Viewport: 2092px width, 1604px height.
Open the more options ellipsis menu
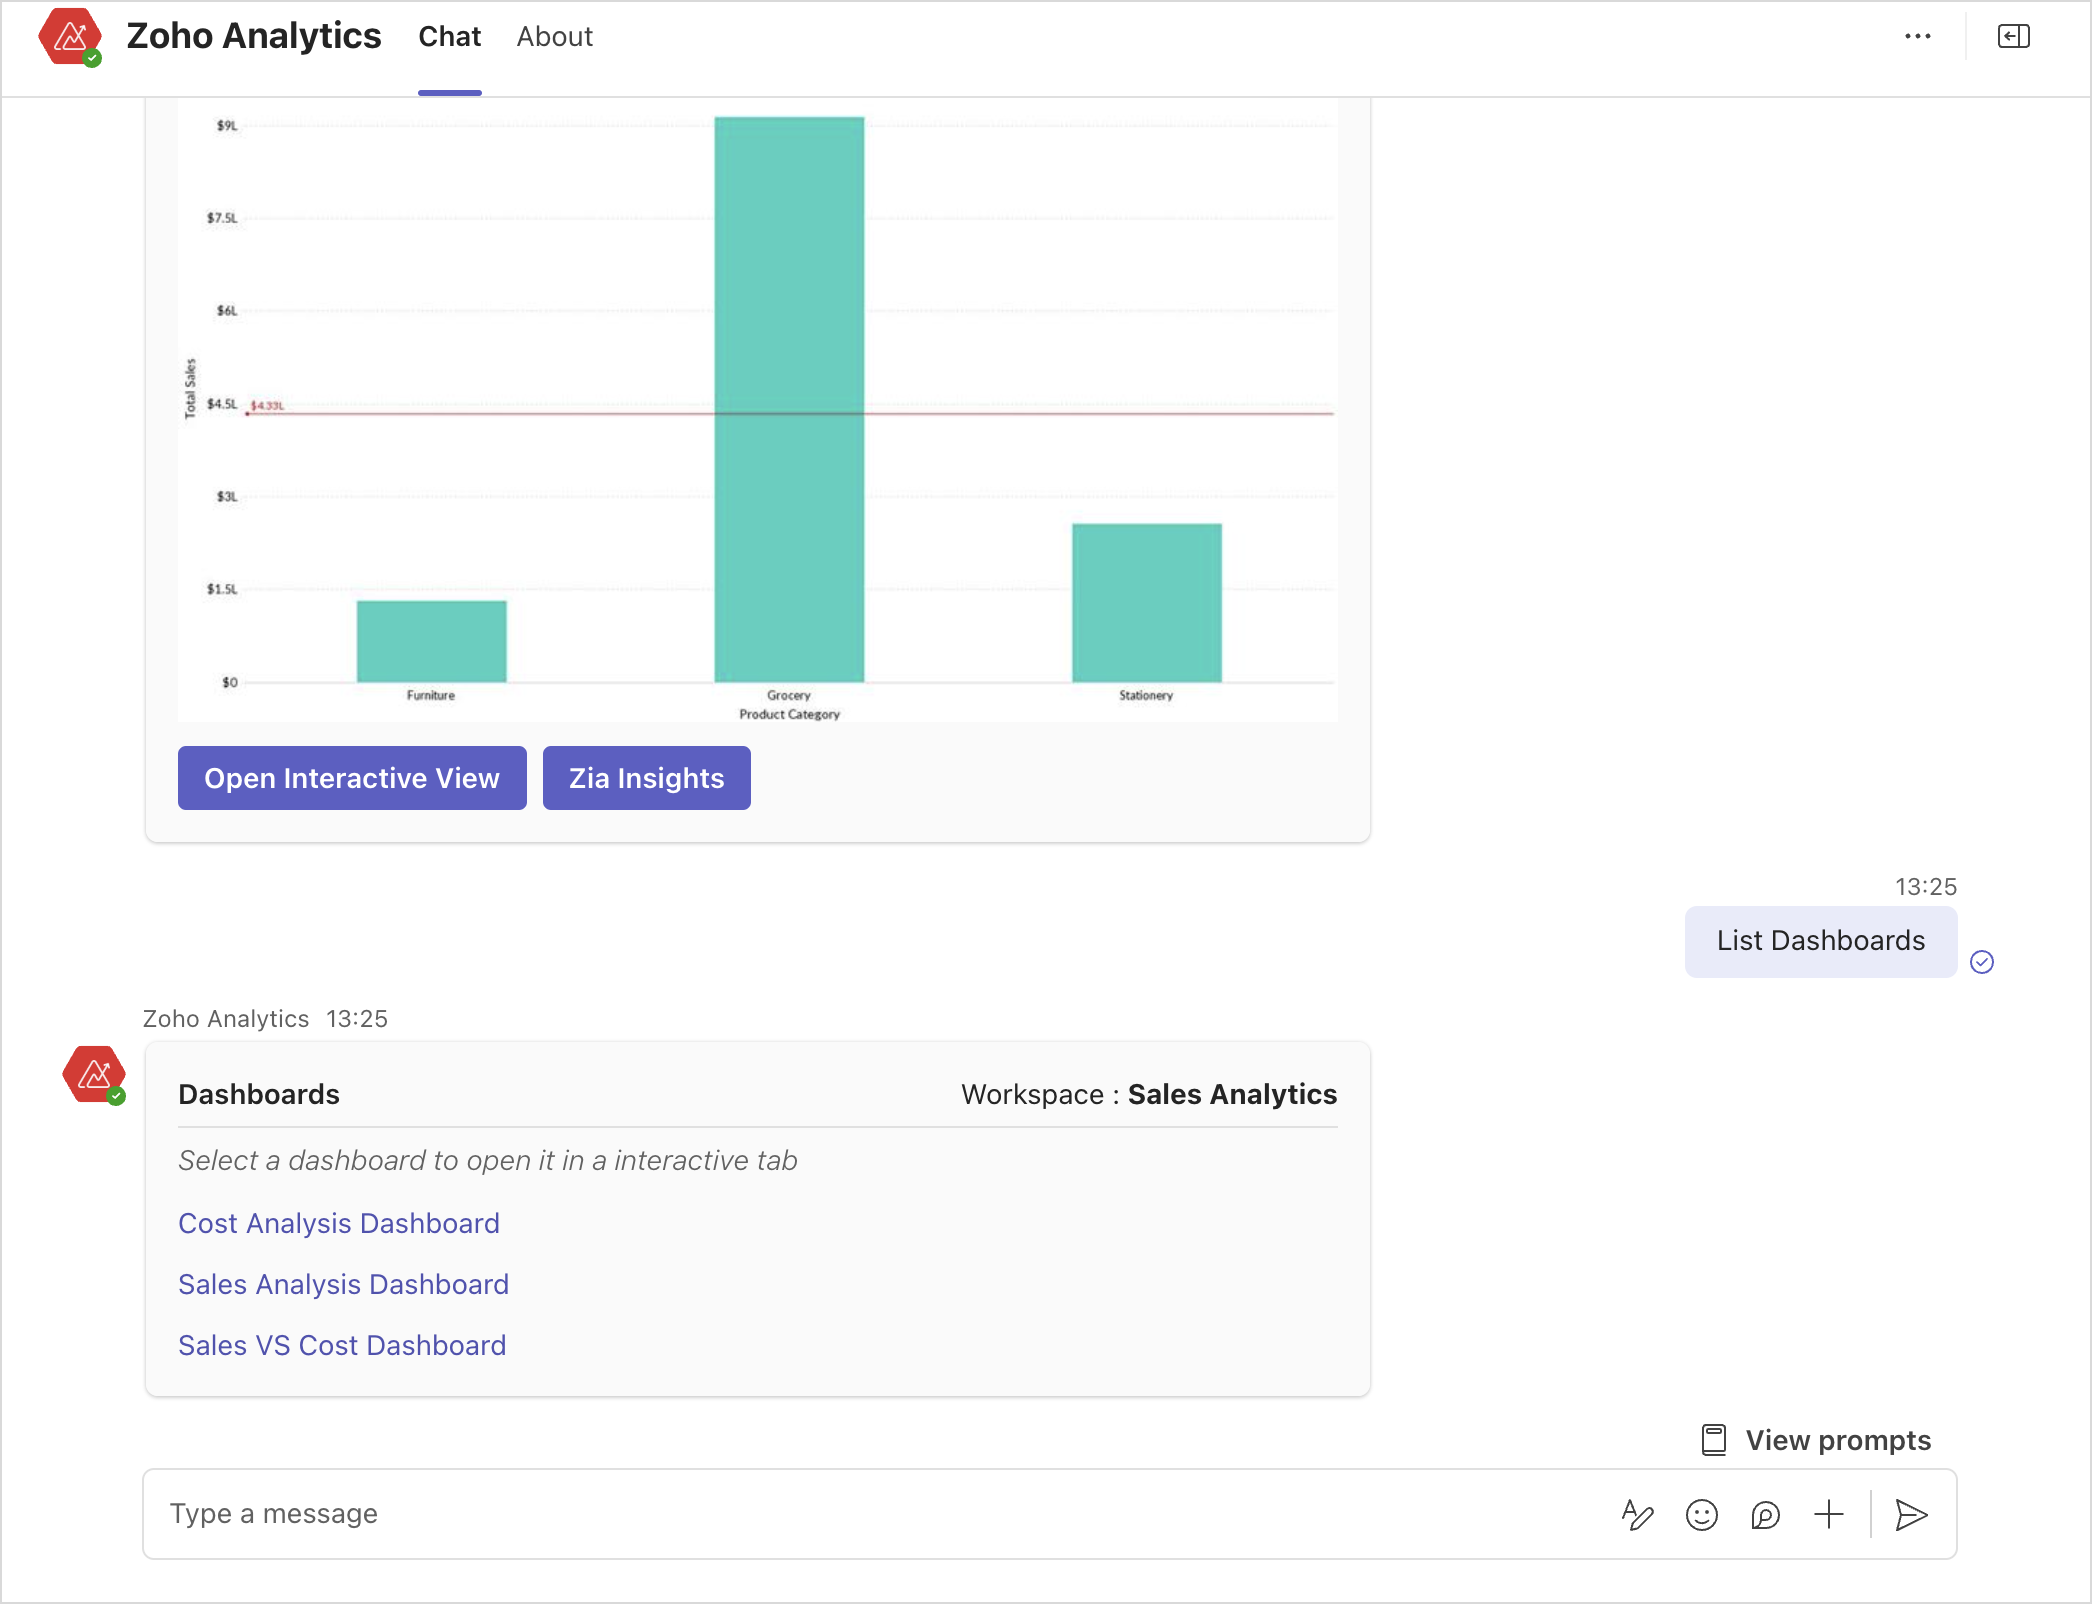tap(1917, 37)
